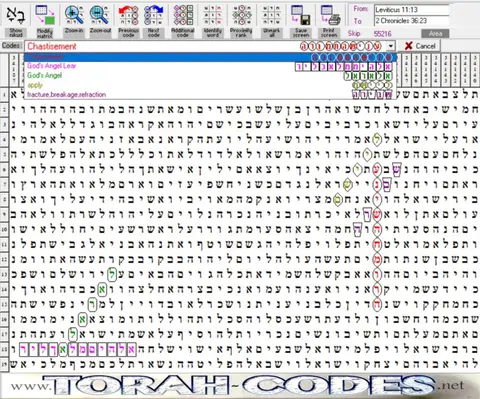
Task: Toggle the Show nikud icon
Action: (x=15, y=15)
